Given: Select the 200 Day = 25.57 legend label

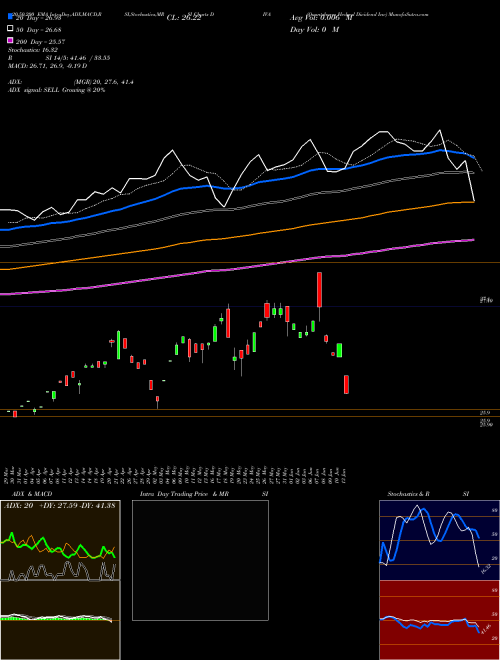Looking at the screenshot, I should 40,41.
